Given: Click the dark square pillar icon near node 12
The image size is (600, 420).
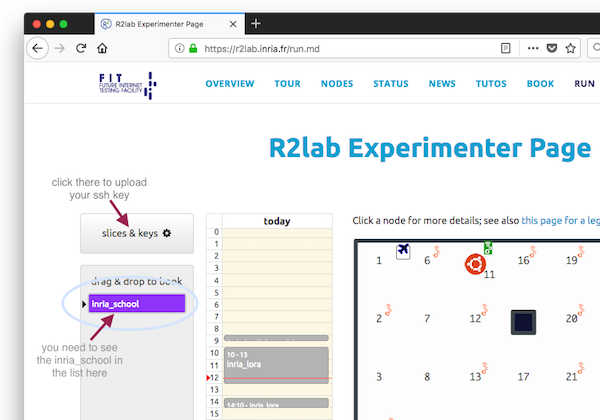Looking at the screenshot, I should (x=523, y=322).
